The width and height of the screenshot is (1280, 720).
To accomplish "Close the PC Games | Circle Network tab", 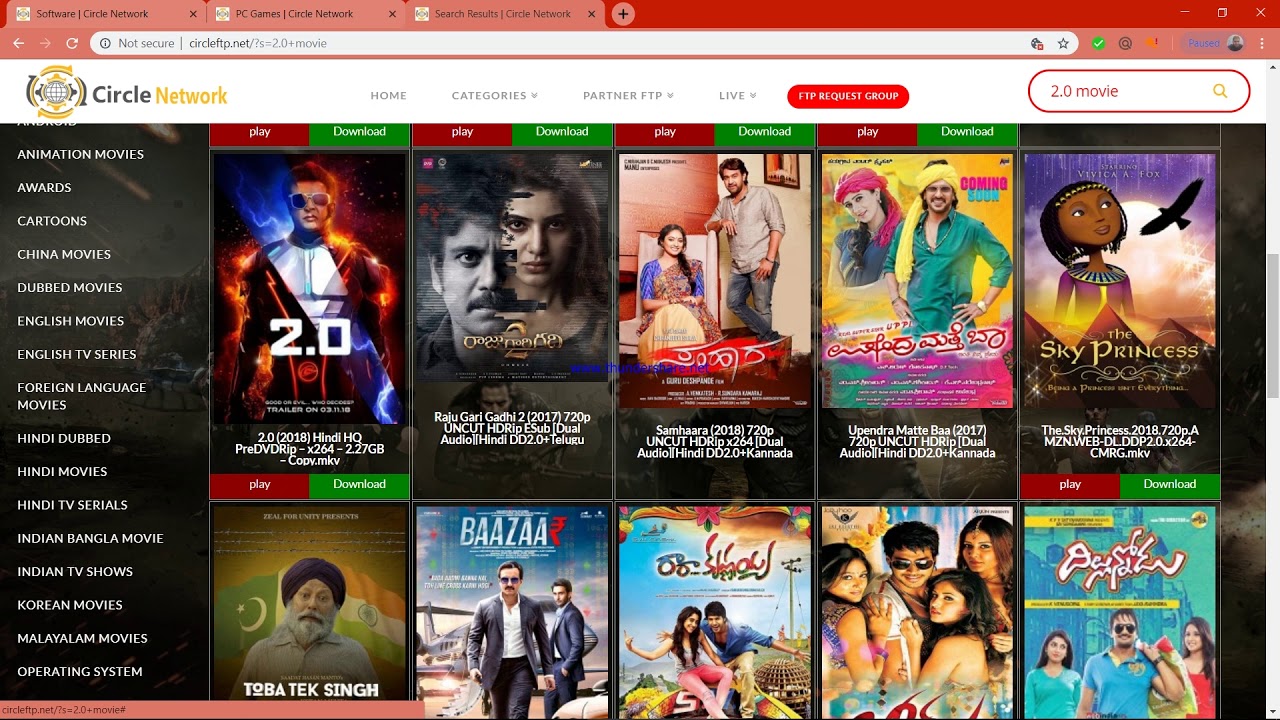I will [x=391, y=14].
